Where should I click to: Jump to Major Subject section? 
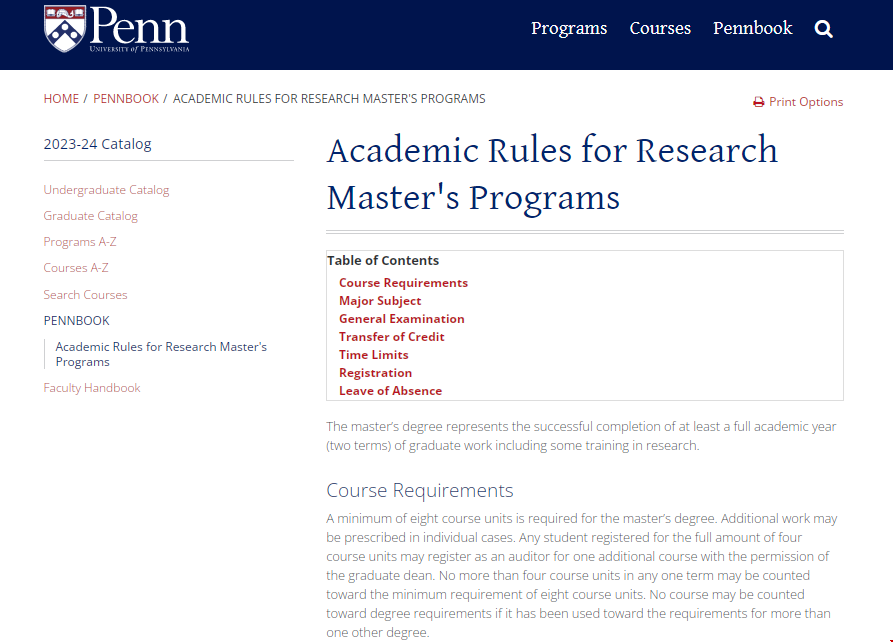(380, 301)
